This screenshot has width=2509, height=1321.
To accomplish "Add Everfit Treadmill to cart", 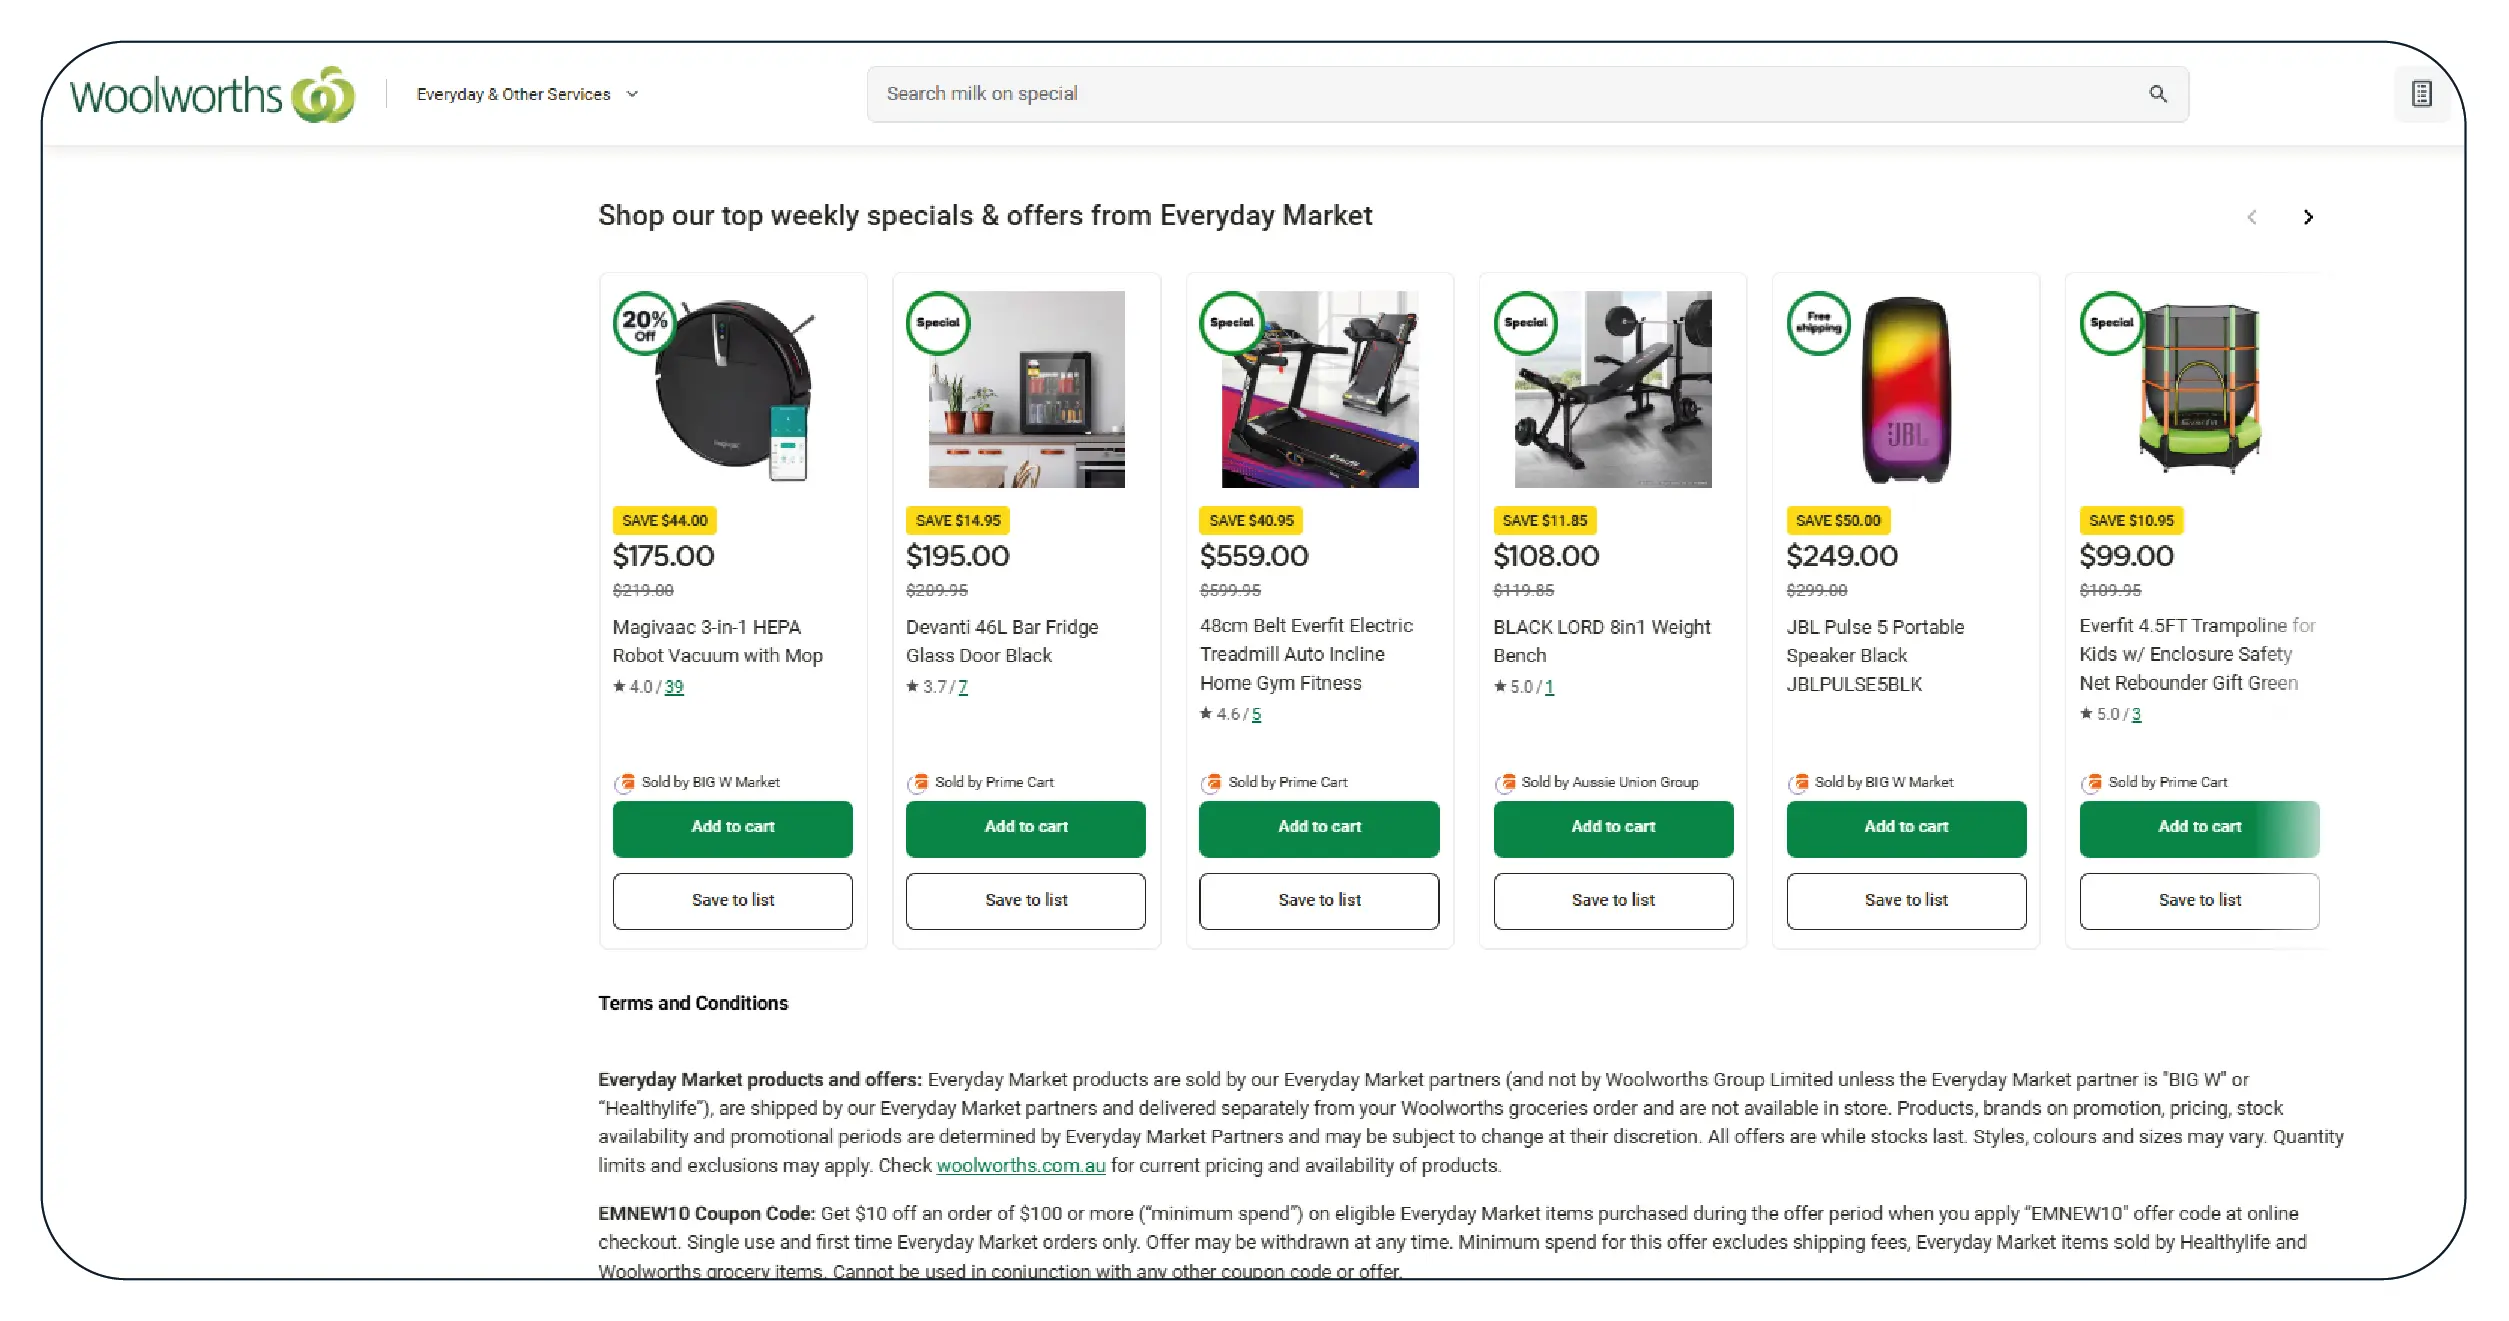I will [x=1319, y=828].
